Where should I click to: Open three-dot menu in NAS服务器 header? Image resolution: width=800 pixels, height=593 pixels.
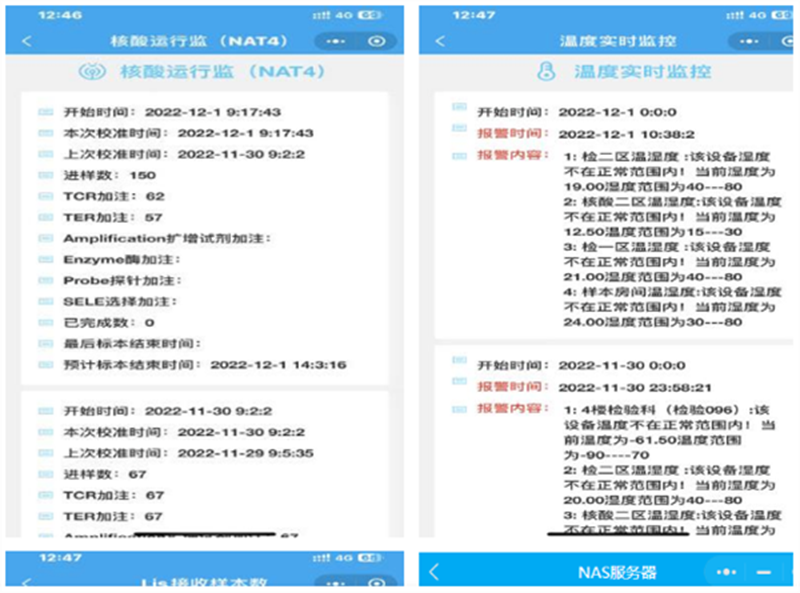point(727,572)
